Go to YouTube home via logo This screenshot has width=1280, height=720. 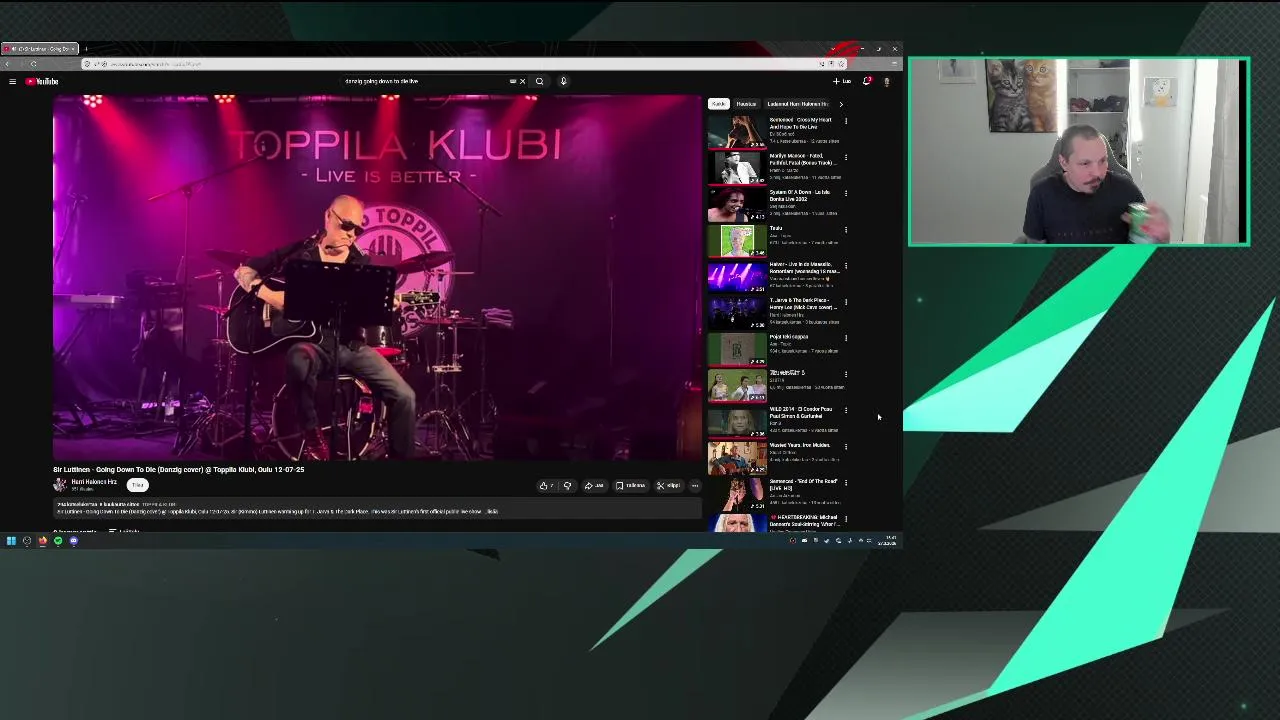click(42, 81)
